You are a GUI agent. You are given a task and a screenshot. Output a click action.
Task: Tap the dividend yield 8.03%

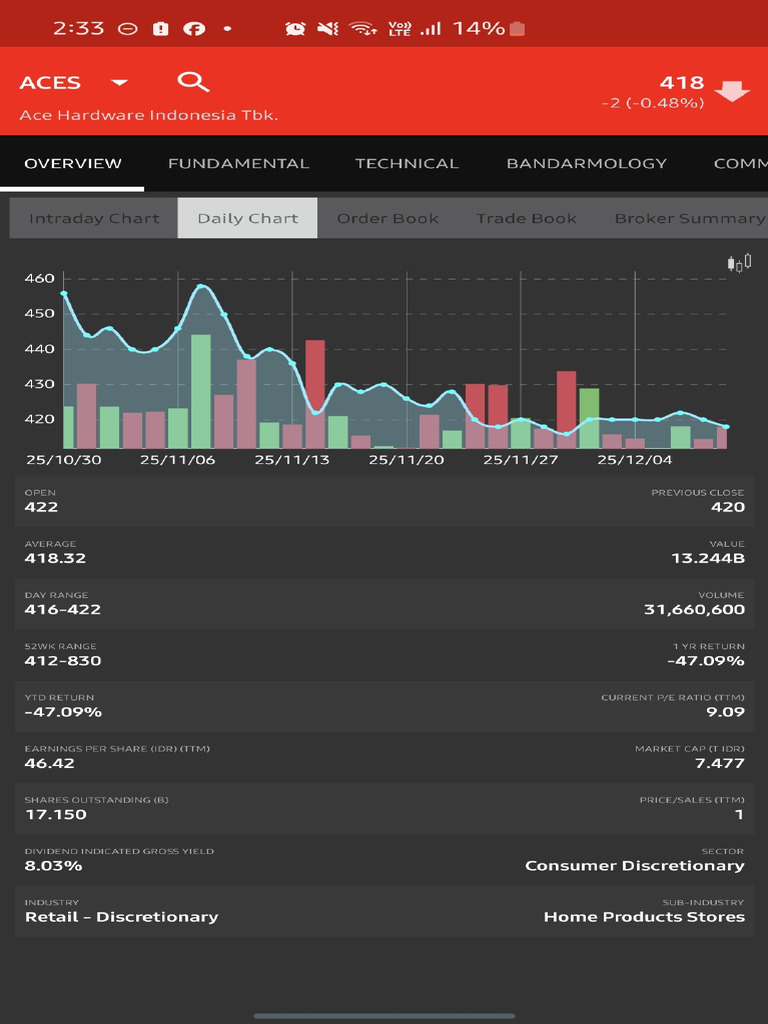click(x=54, y=866)
